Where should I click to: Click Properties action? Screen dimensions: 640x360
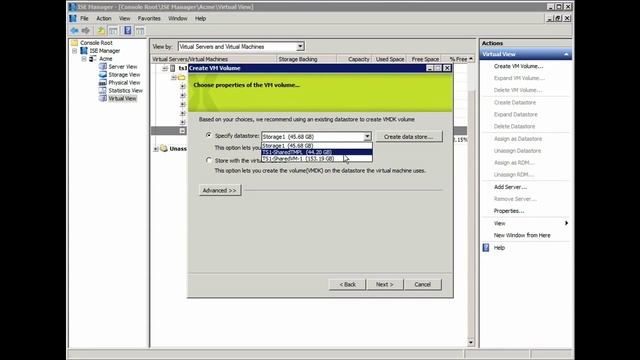click(509, 211)
